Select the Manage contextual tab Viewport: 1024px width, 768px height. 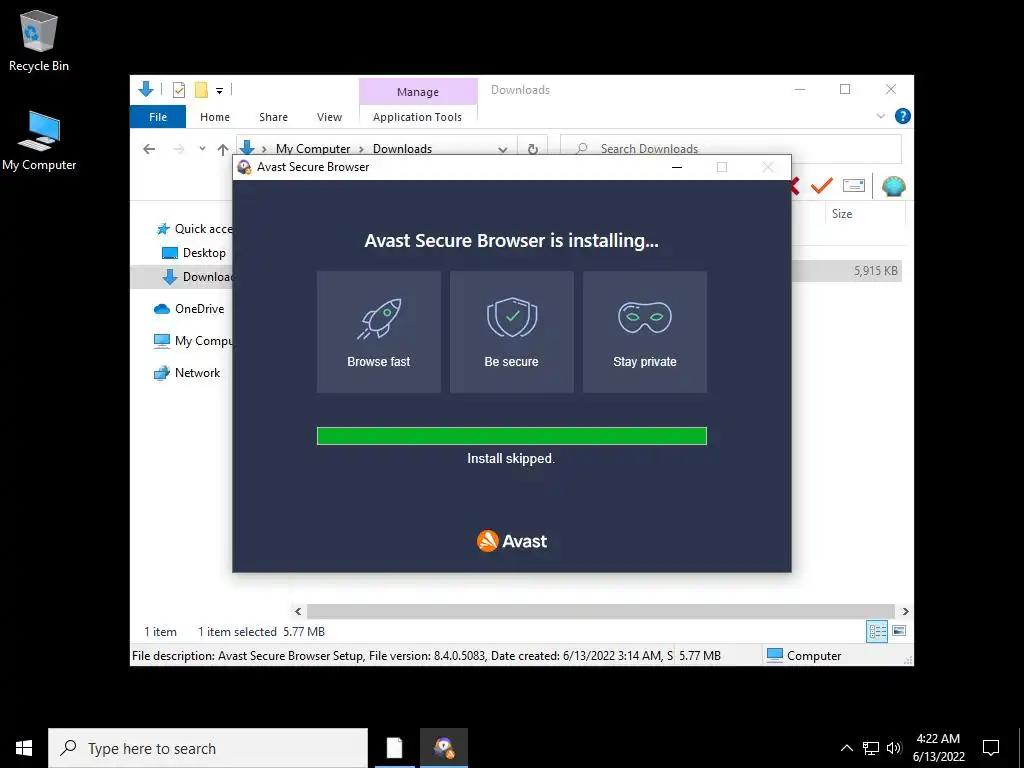(418, 92)
